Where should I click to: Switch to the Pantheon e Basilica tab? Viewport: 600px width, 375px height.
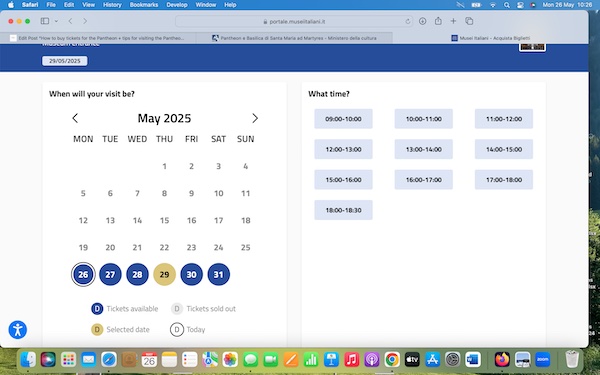coord(294,38)
